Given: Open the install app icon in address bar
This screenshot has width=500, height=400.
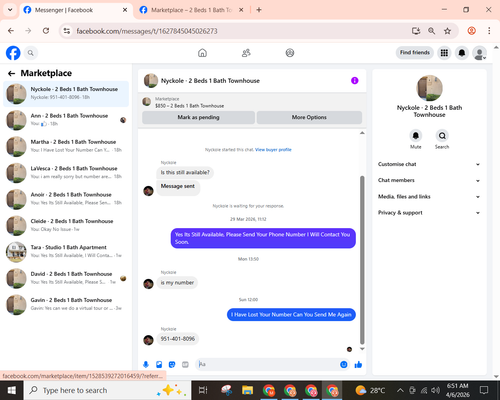Looking at the screenshot, I should click(416, 31).
